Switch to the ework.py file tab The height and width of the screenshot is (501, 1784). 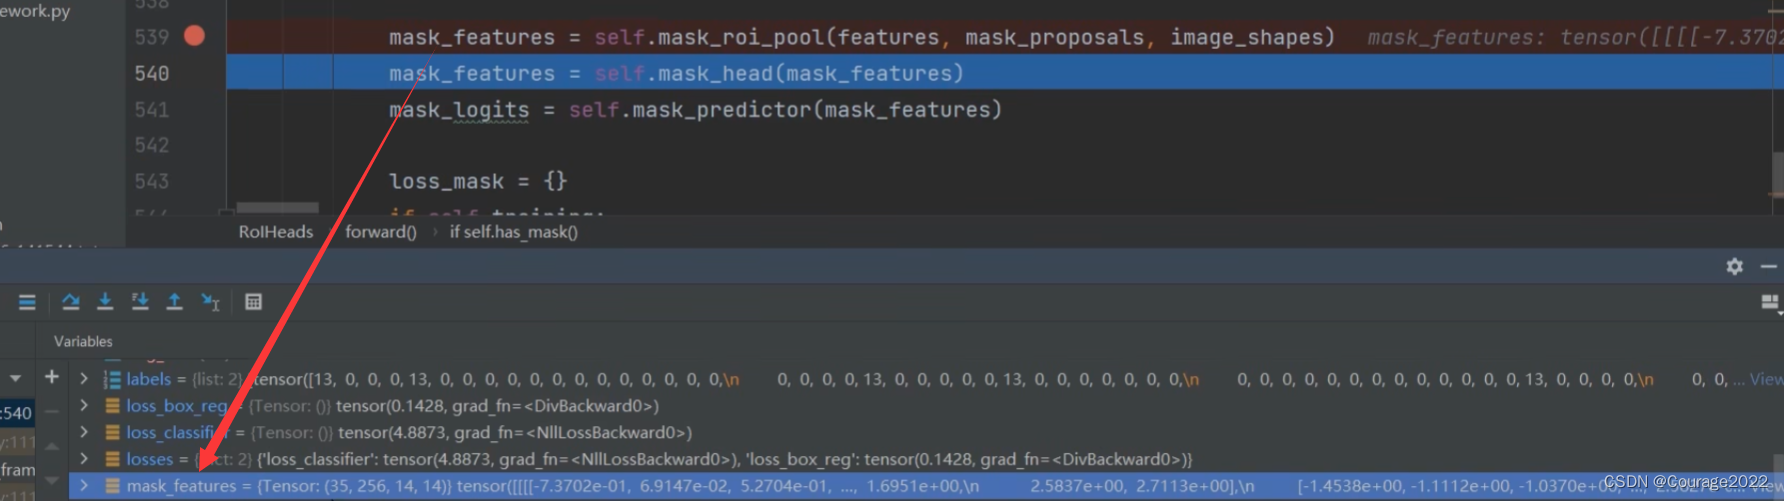click(x=35, y=11)
